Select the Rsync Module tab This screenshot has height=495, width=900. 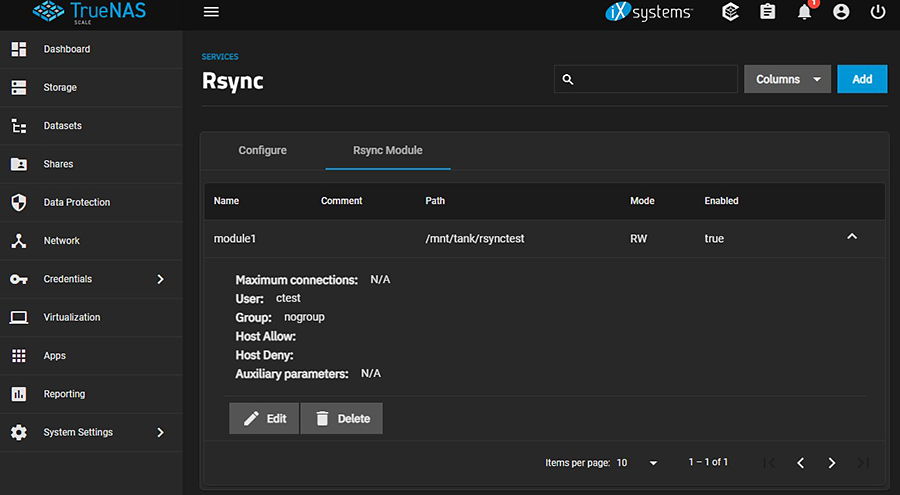(x=387, y=150)
